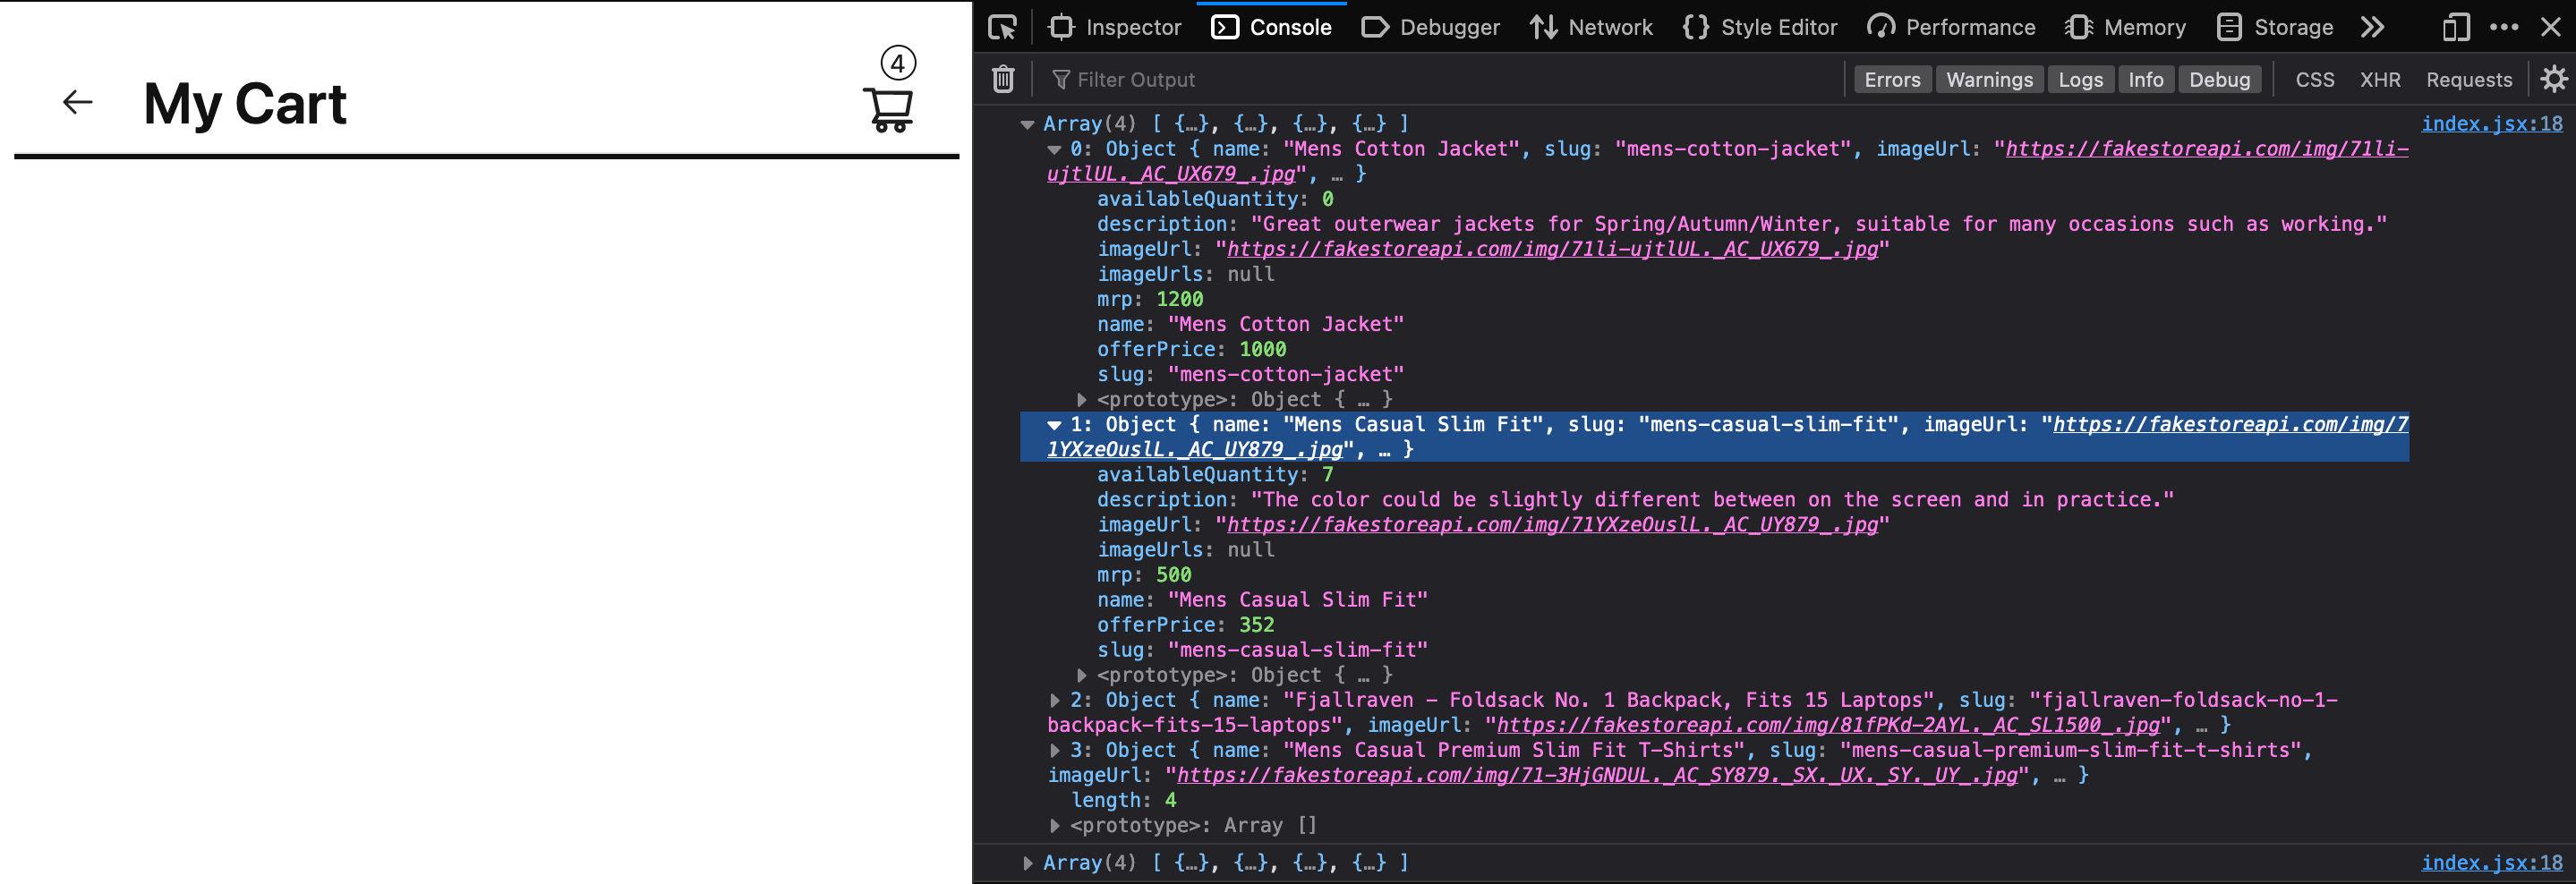
Task: Activate the element picker icon
Action: coord(1002,27)
